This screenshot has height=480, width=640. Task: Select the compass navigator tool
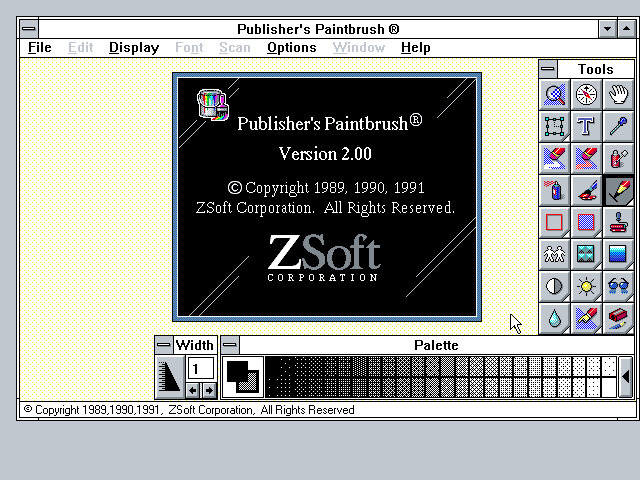(586, 95)
